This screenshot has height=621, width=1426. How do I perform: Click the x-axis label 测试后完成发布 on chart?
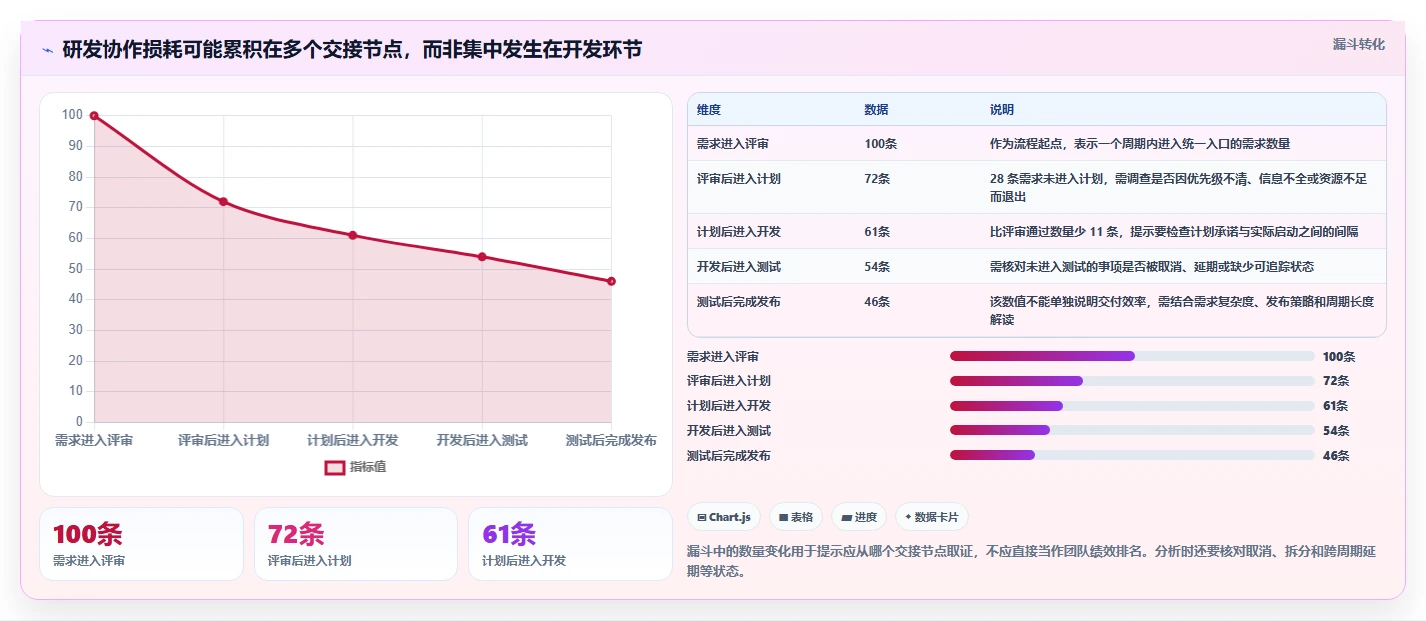(x=611, y=441)
